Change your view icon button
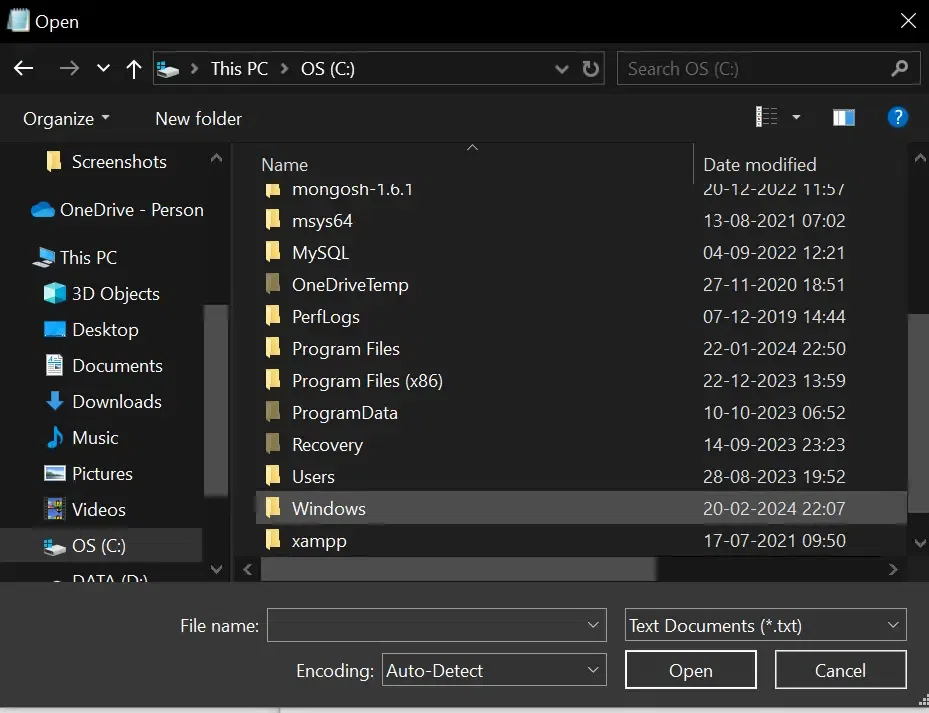Screen dimensions: 929x713 coord(766,117)
